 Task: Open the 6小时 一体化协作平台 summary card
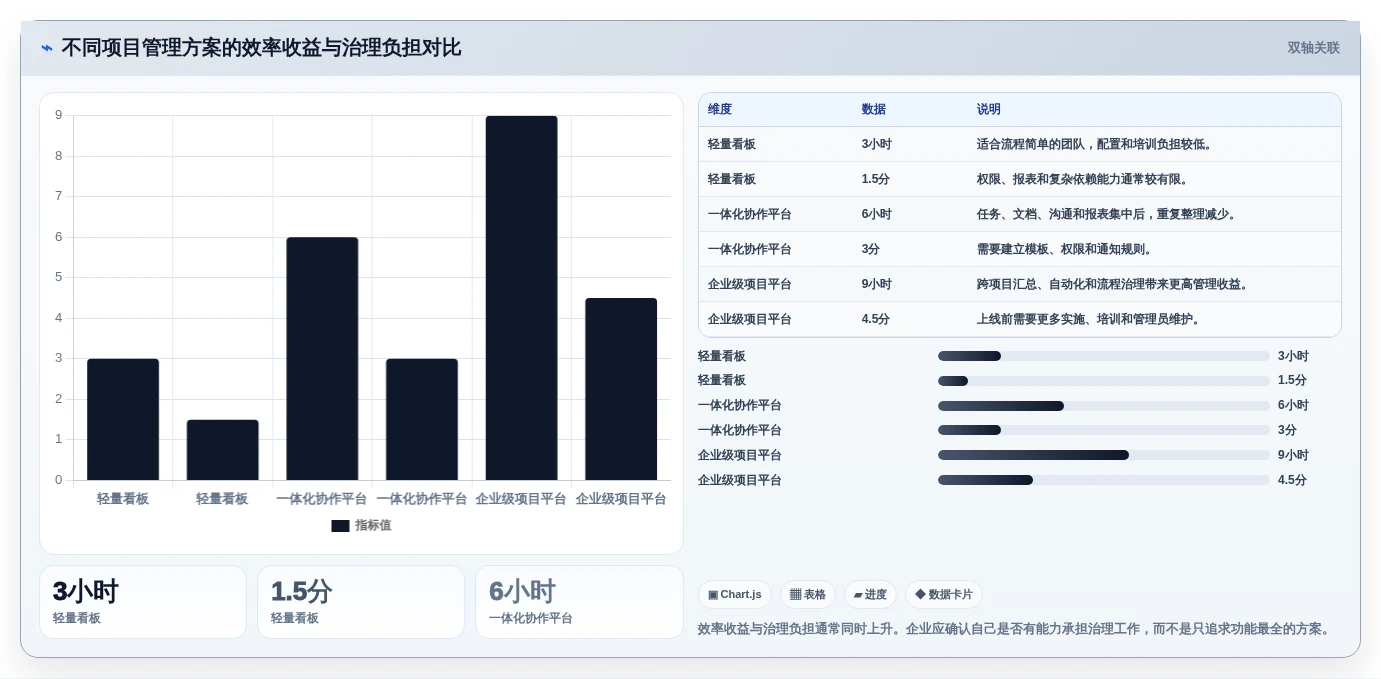tap(579, 602)
